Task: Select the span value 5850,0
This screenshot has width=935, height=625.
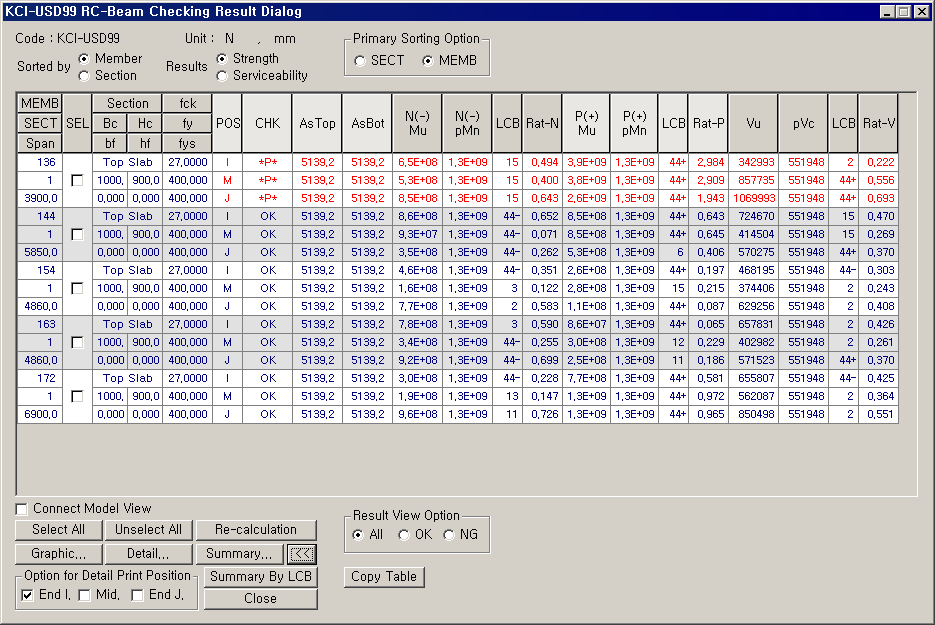Action: (40, 252)
